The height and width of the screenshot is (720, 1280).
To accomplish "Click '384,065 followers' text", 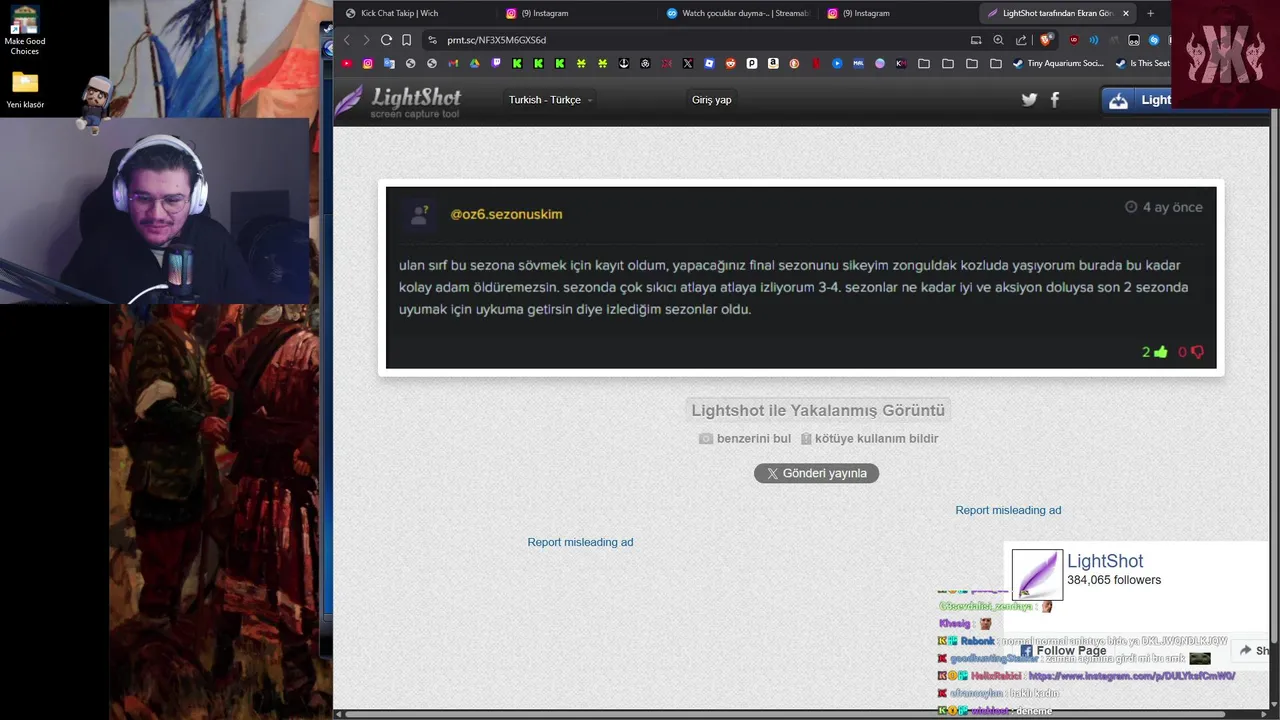I will (1114, 580).
